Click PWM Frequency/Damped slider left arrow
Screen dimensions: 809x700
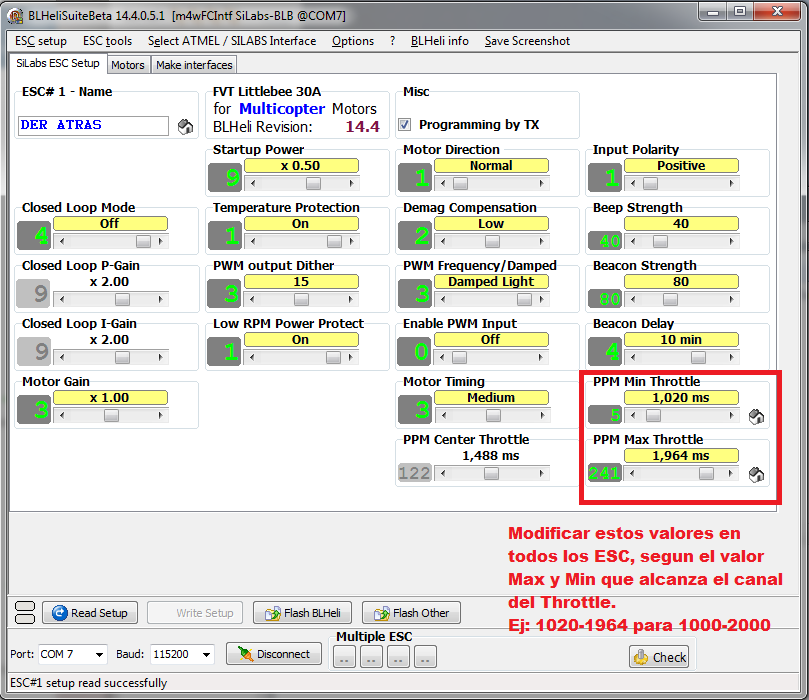[x=443, y=299]
